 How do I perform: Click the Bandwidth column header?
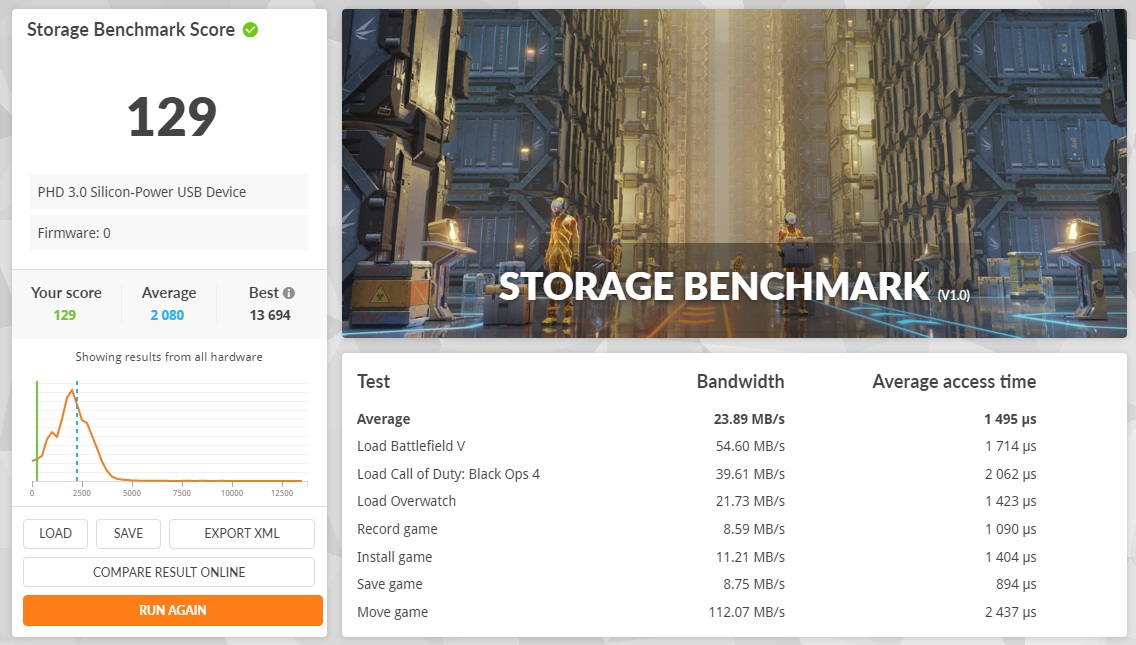coord(740,382)
